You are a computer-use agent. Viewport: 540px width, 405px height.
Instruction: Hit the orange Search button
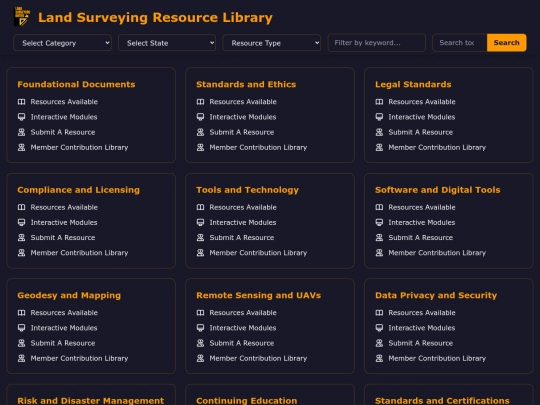[507, 43]
